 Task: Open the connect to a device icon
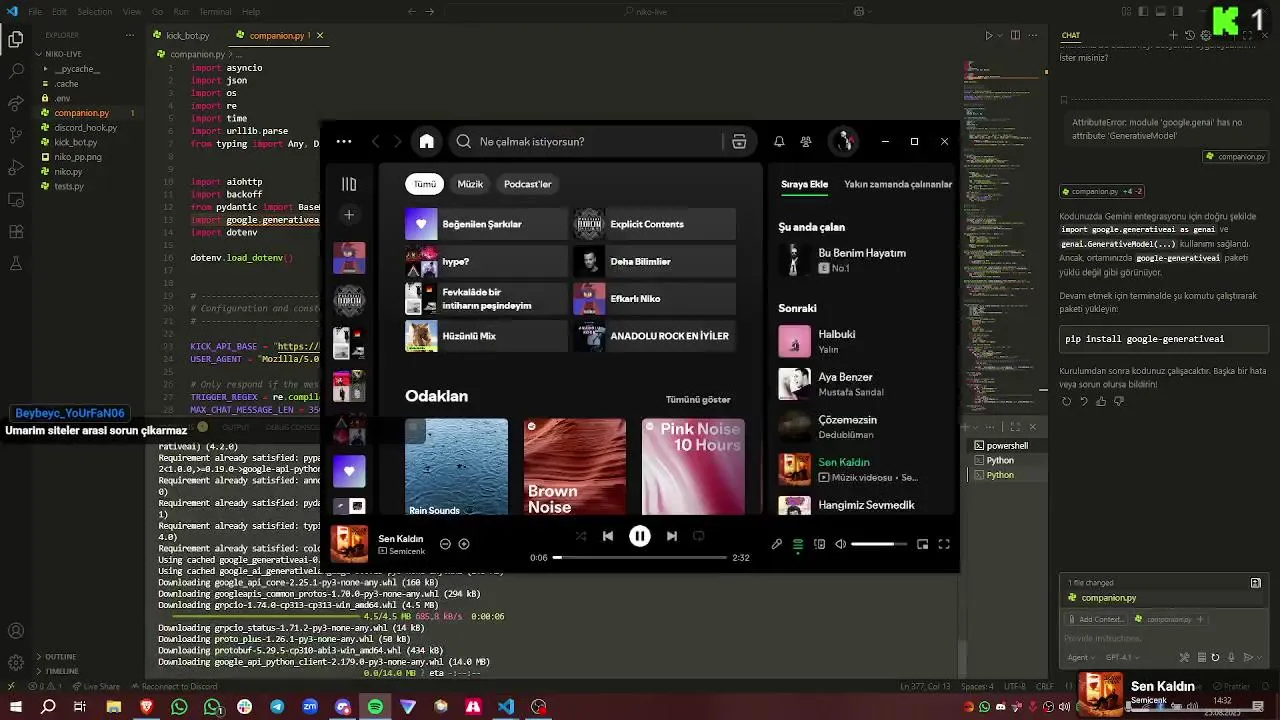(819, 544)
